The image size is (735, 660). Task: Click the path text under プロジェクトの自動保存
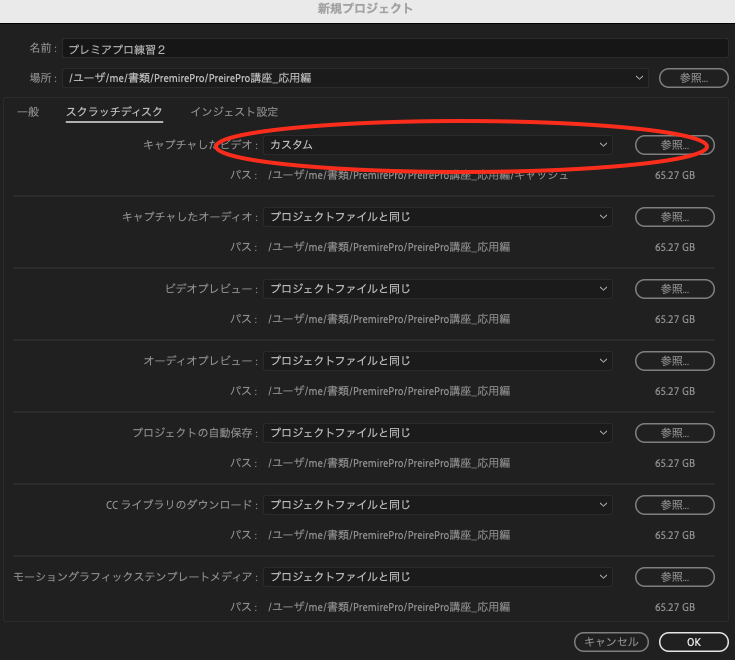point(389,463)
